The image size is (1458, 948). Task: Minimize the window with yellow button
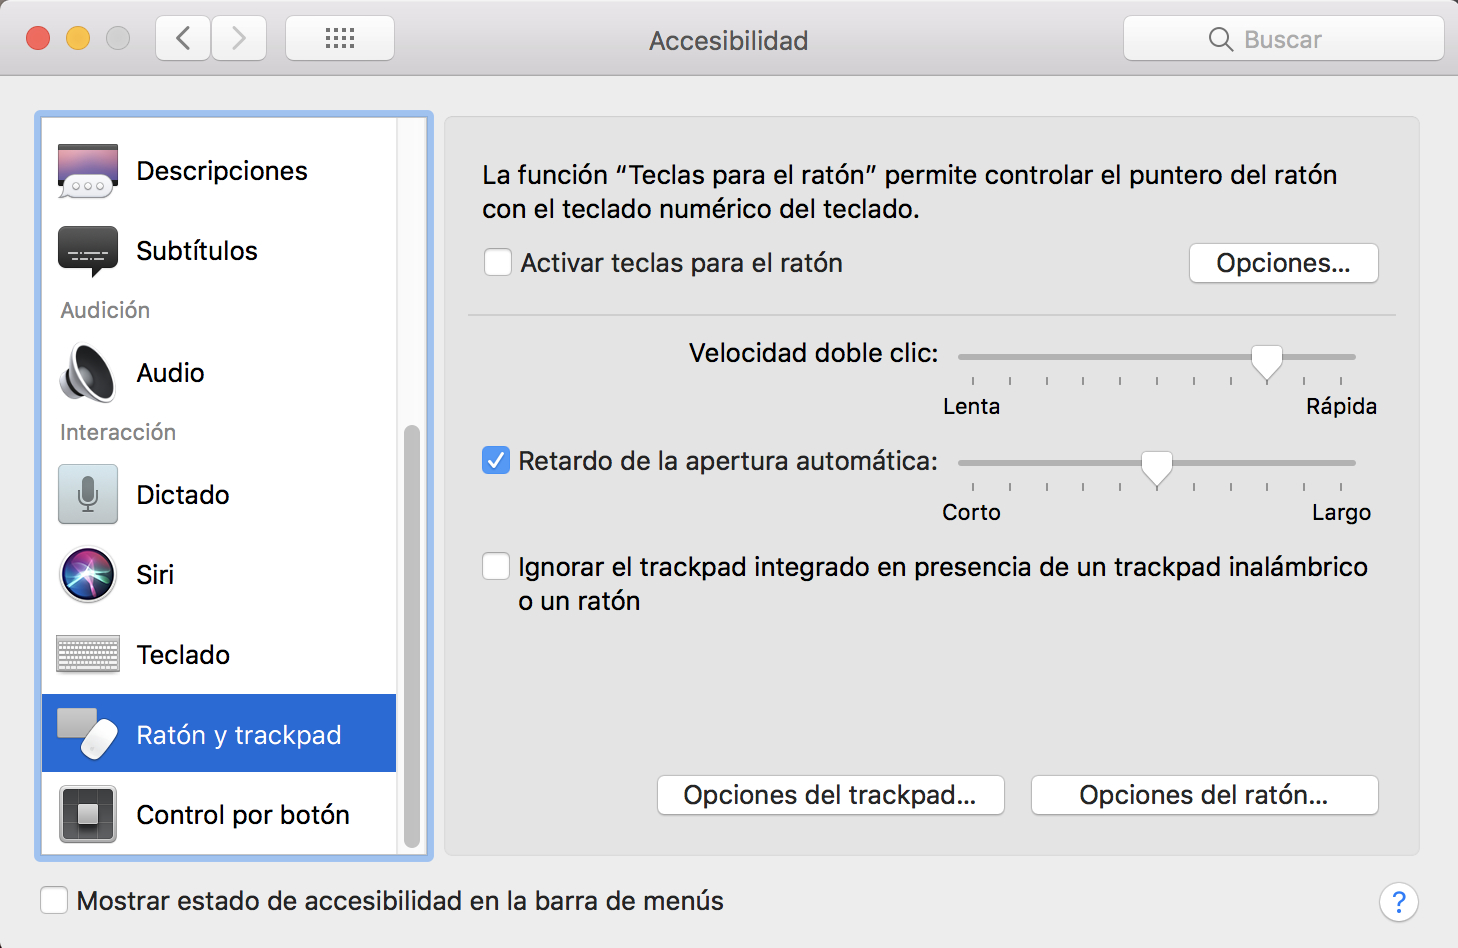78,38
